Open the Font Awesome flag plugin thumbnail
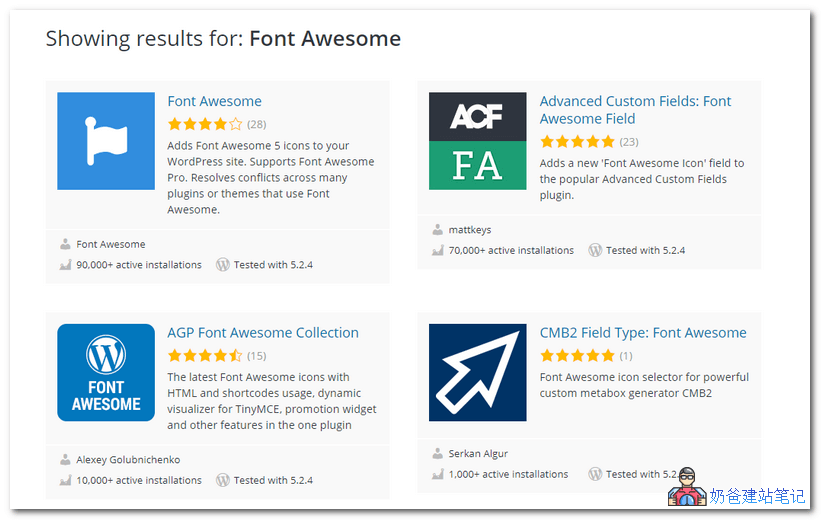Screen dimensions: 821x520 pyautogui.click(x=106, y=141)
